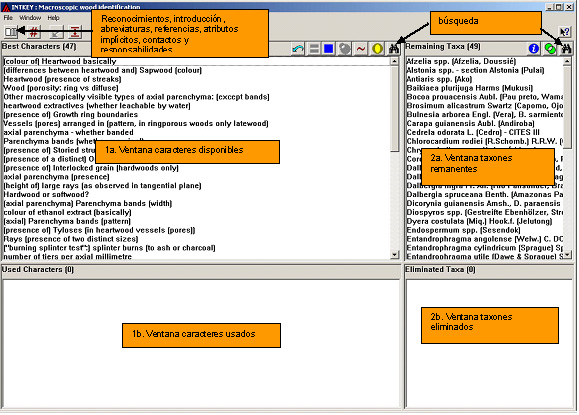579x415 pixels.
Task: Select taxon 'Diospyros spp.'
Action: click(x=485, y=212)
